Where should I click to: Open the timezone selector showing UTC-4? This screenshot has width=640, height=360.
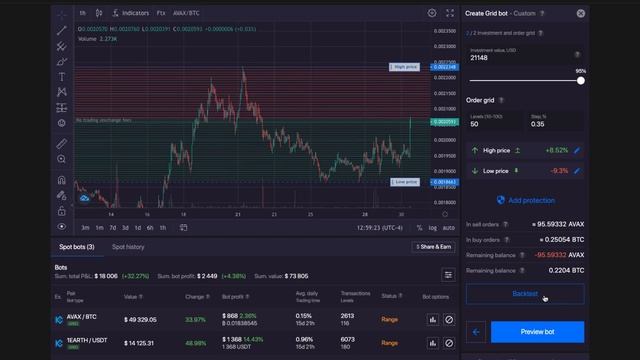point(380,228)
